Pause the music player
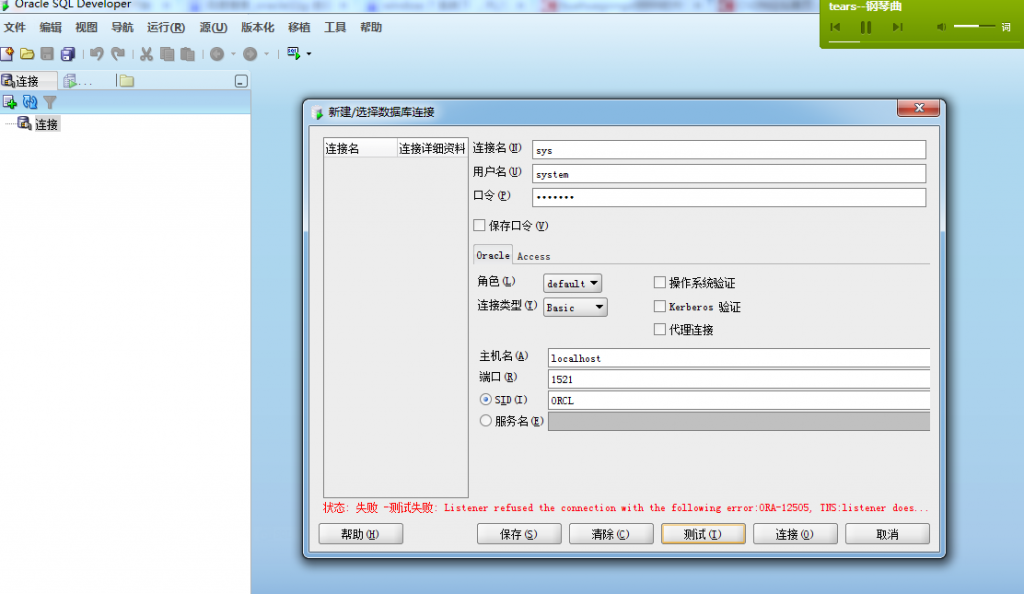The image size is (1024, 594). pos(866,27)
